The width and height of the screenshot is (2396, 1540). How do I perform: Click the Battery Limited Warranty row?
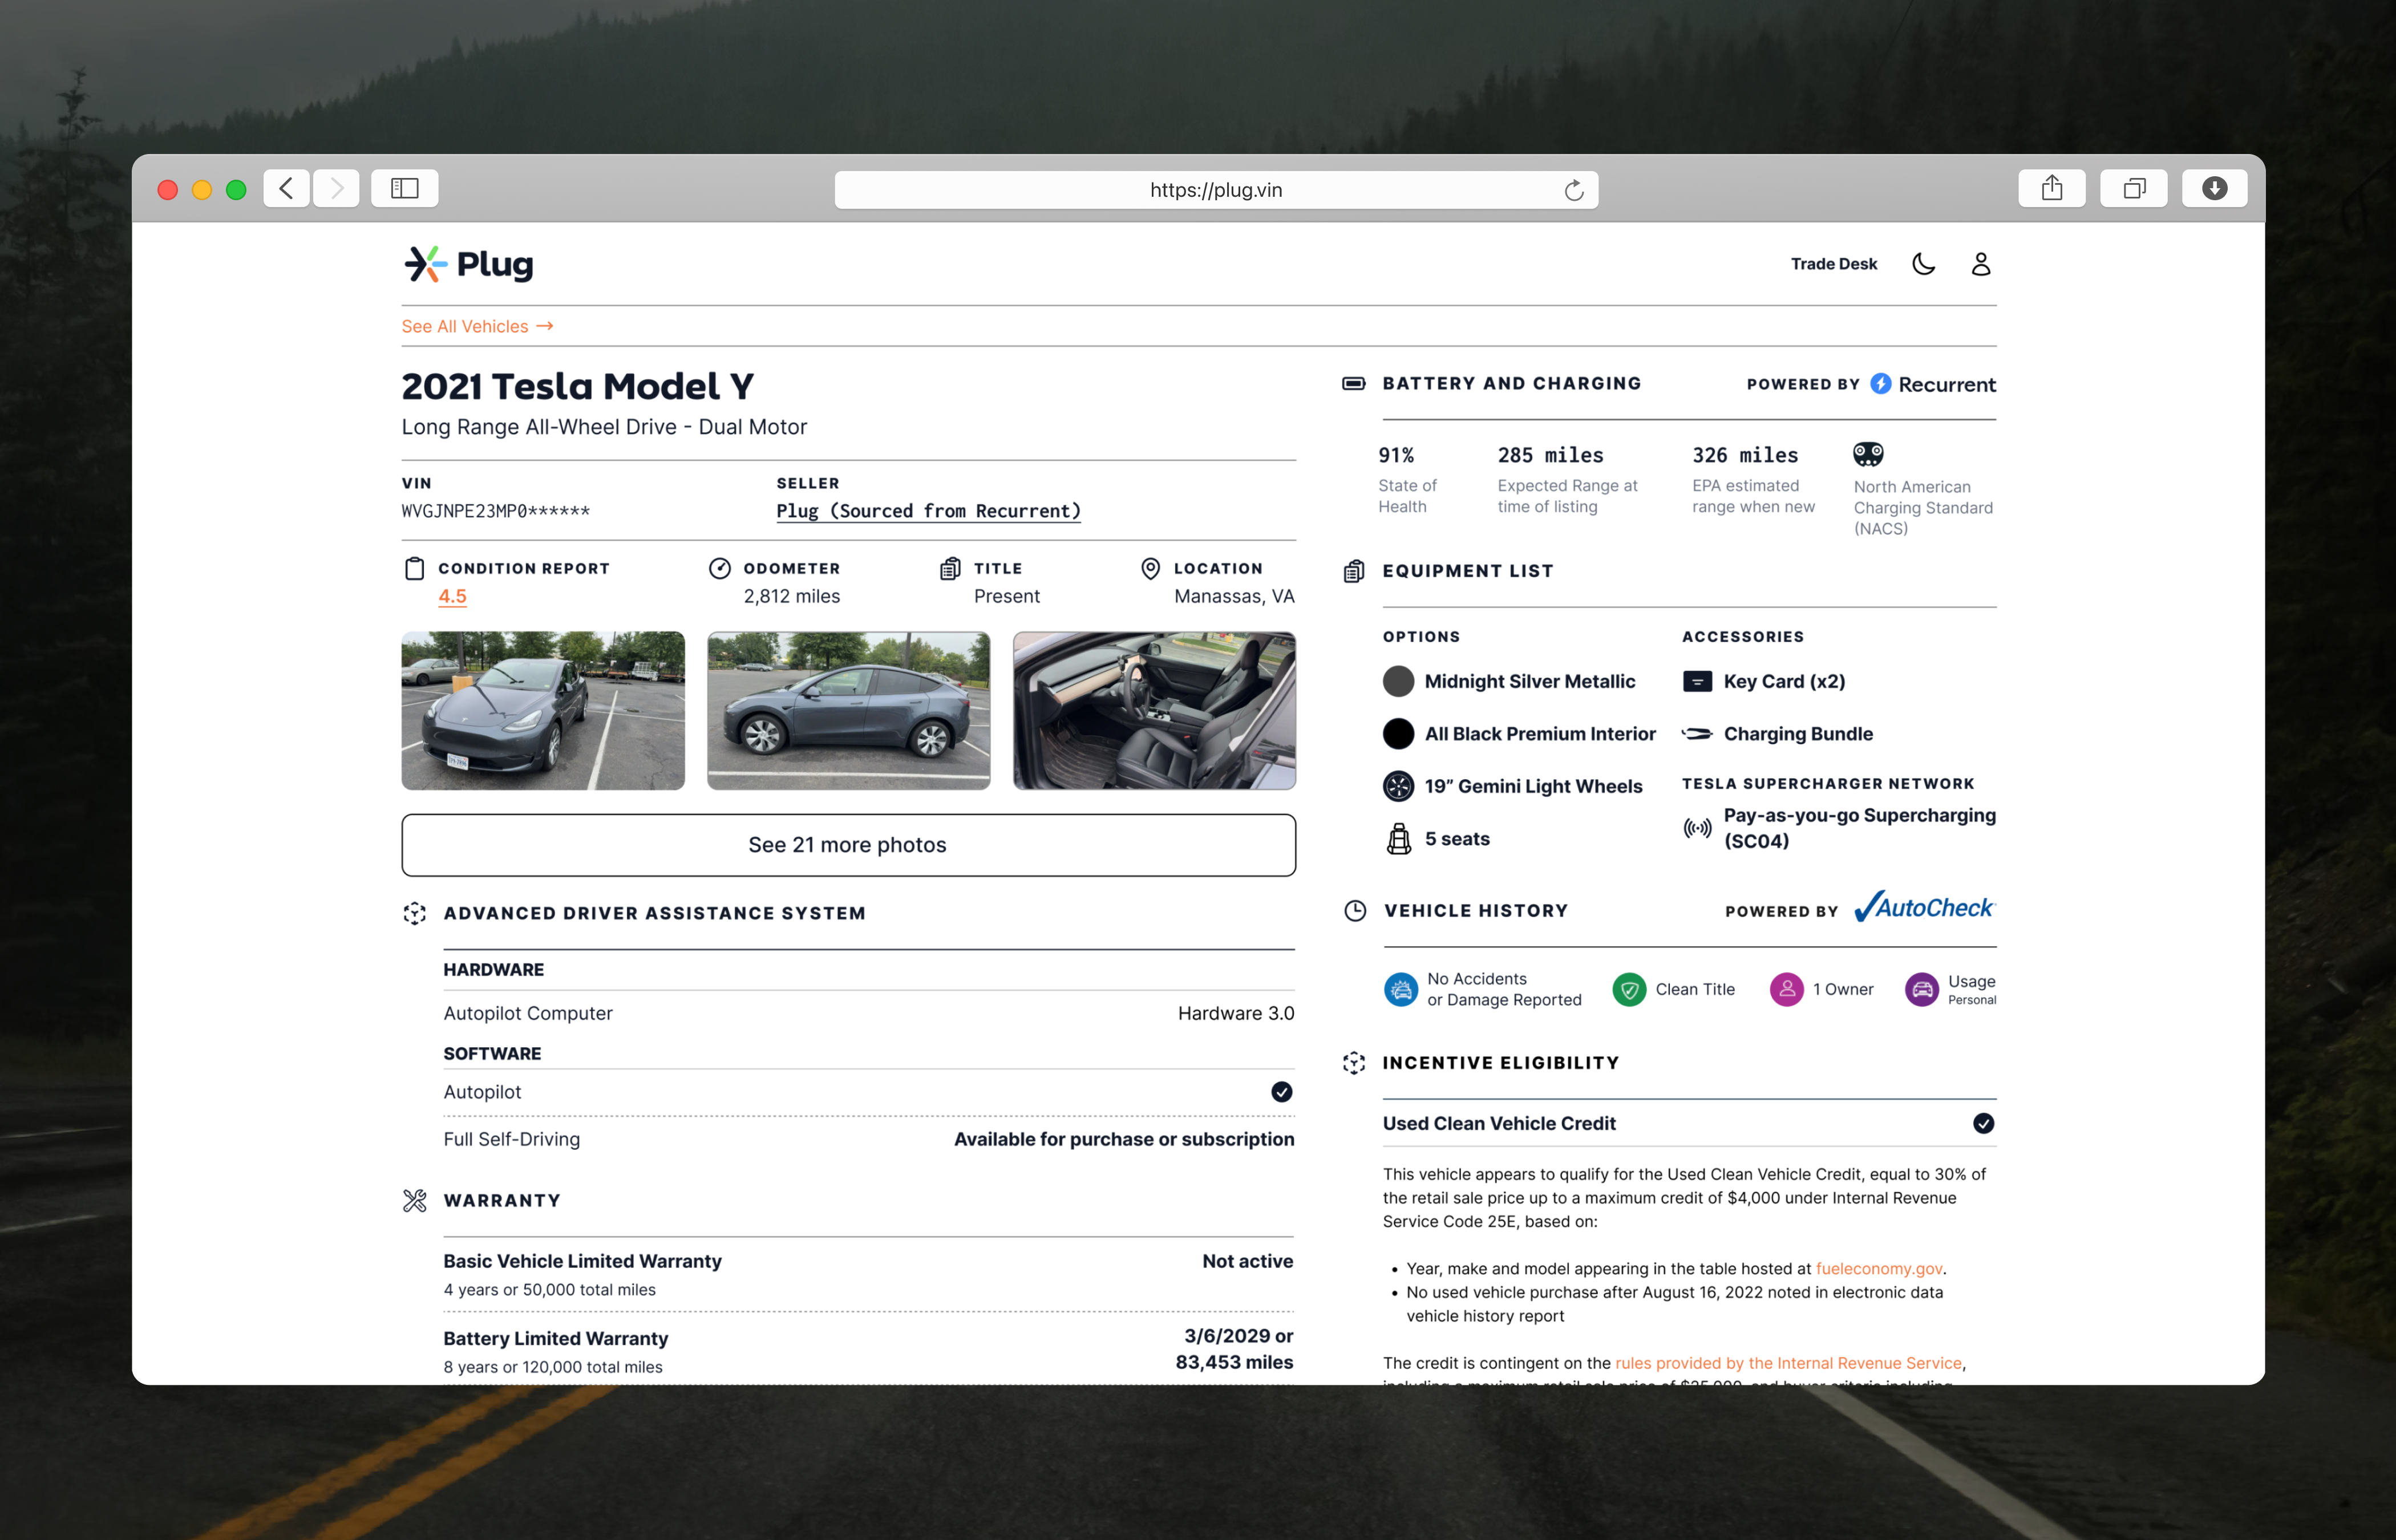[868, 1350]
